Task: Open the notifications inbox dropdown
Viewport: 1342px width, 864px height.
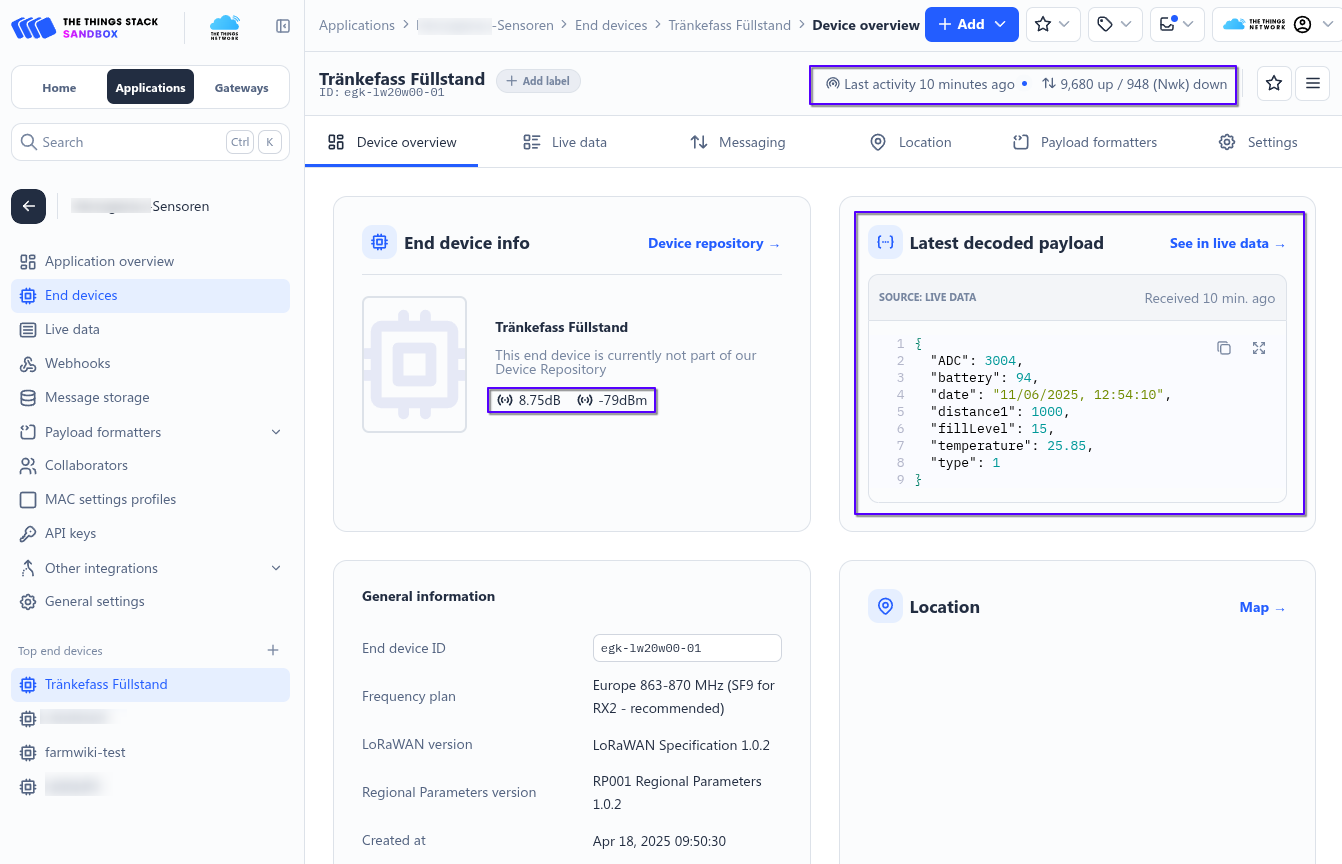Action: (x=1176, y=25)
